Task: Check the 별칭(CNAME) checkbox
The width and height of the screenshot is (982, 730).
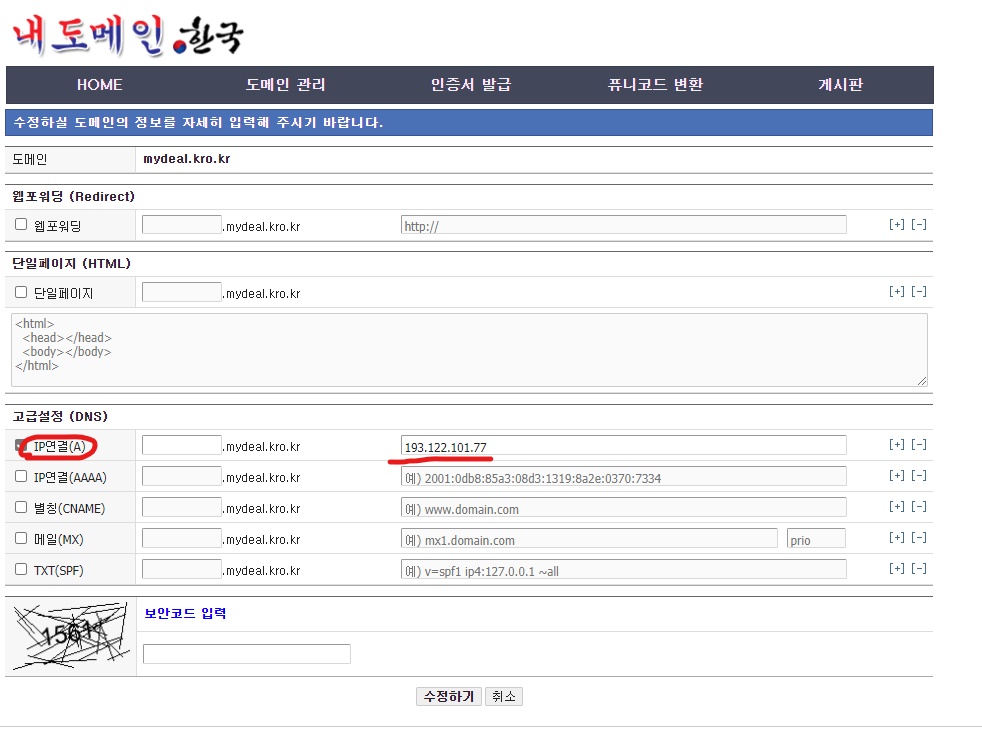Action: (21, 508)
